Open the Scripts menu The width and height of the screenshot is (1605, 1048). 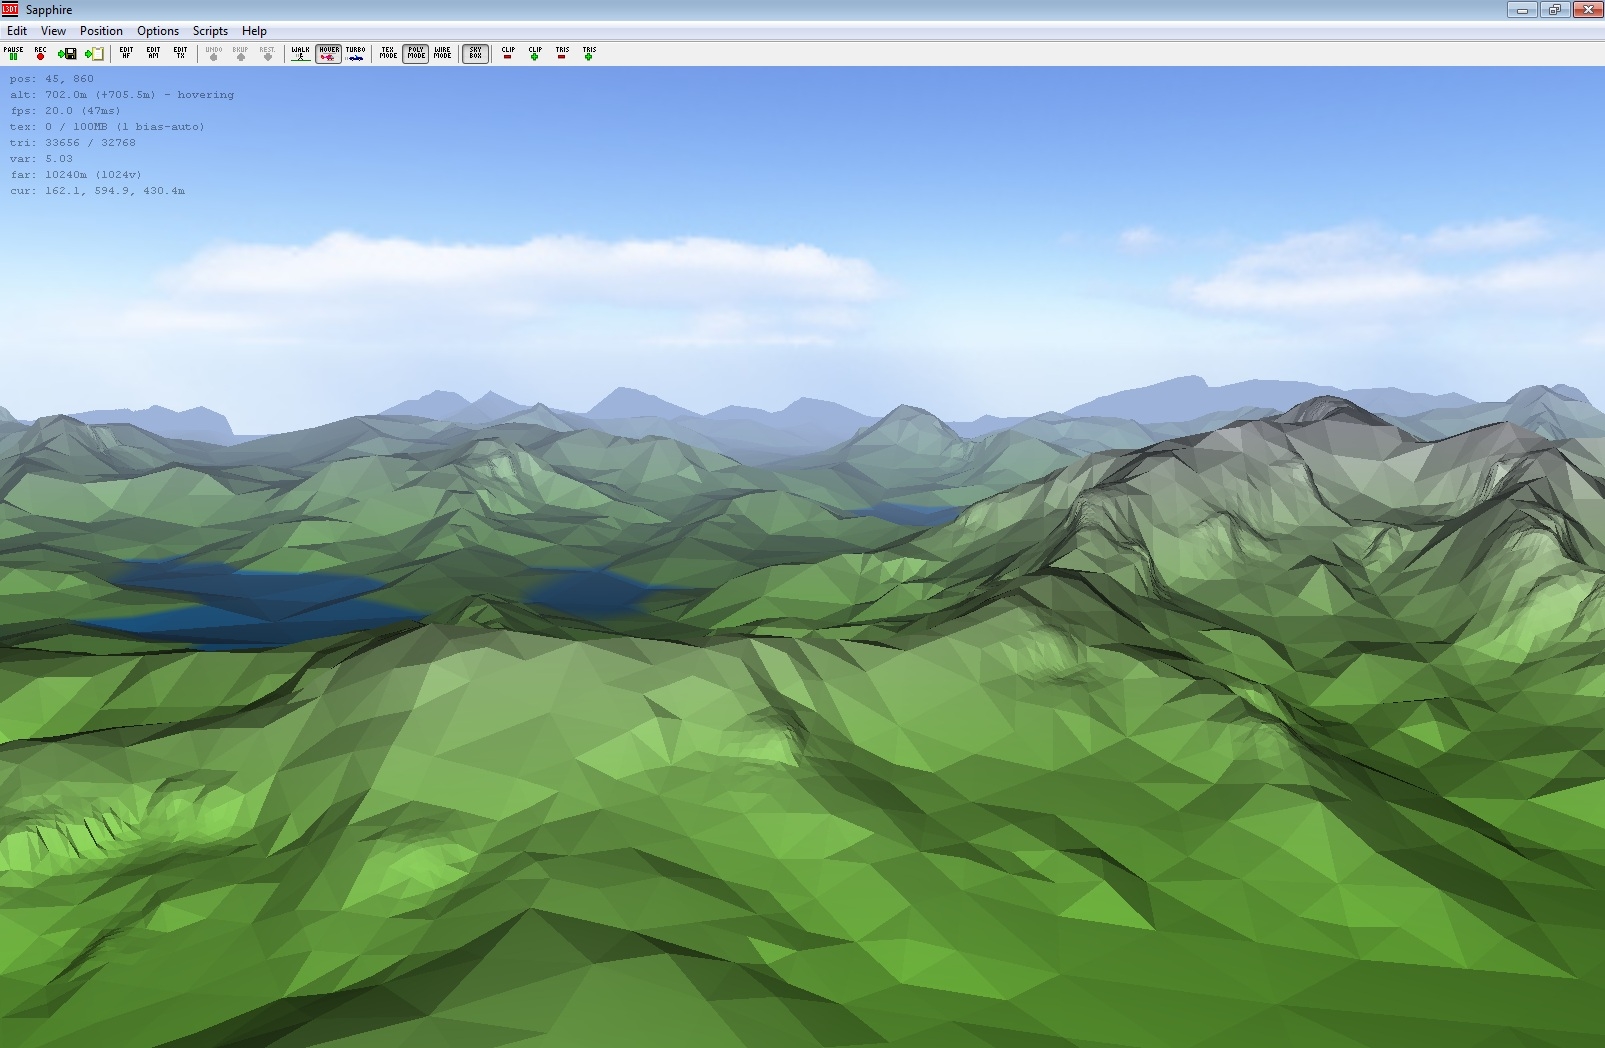210,31
